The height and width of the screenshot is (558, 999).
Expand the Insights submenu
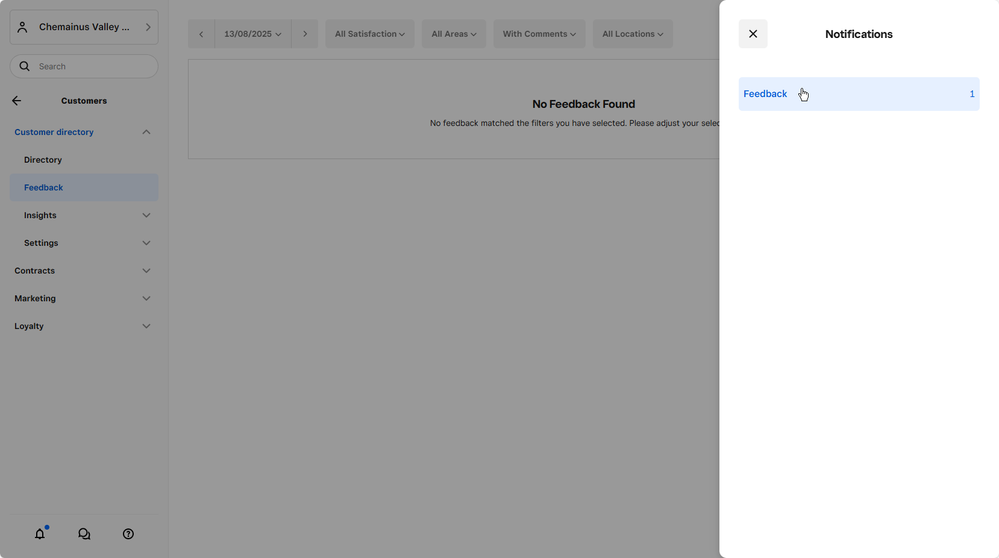(146, 215)
